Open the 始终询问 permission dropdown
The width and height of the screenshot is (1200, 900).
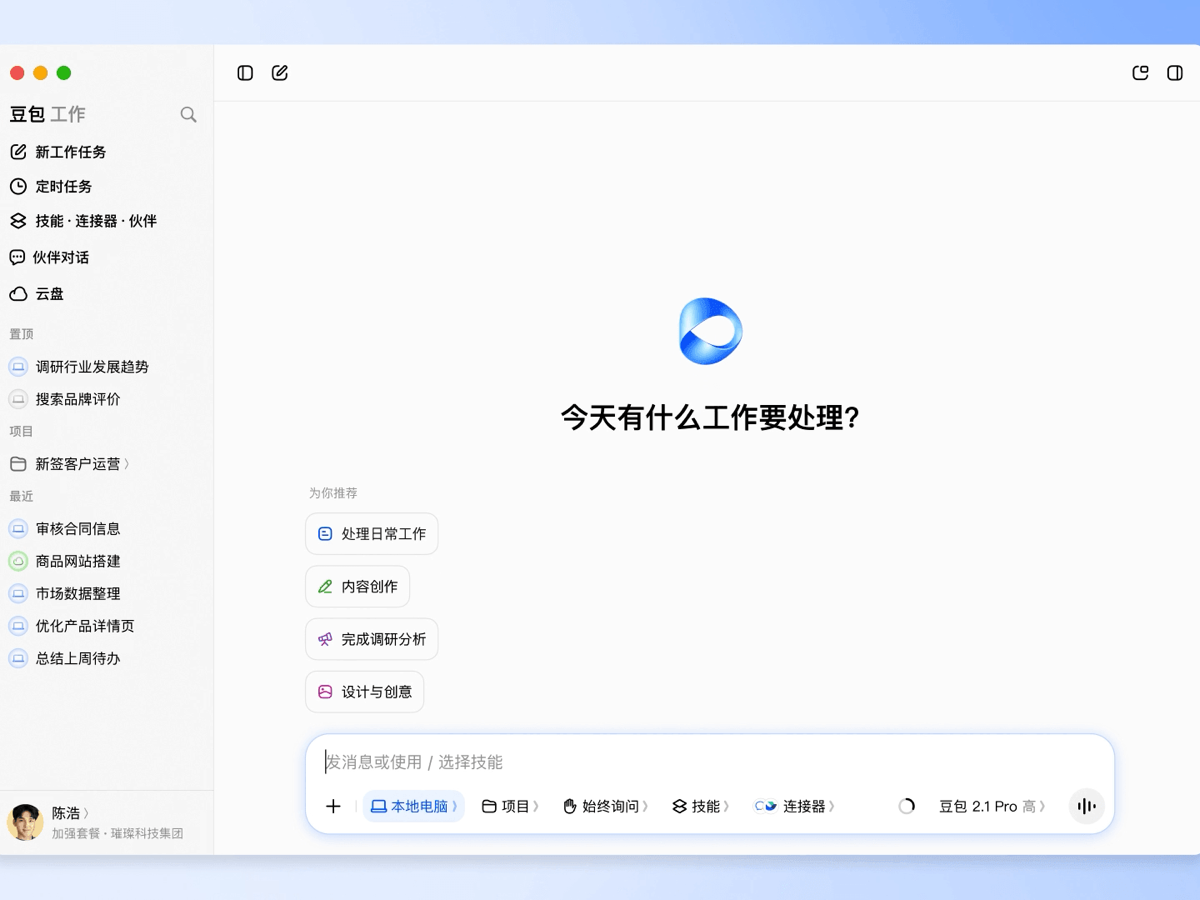click(x=605, y=806)
